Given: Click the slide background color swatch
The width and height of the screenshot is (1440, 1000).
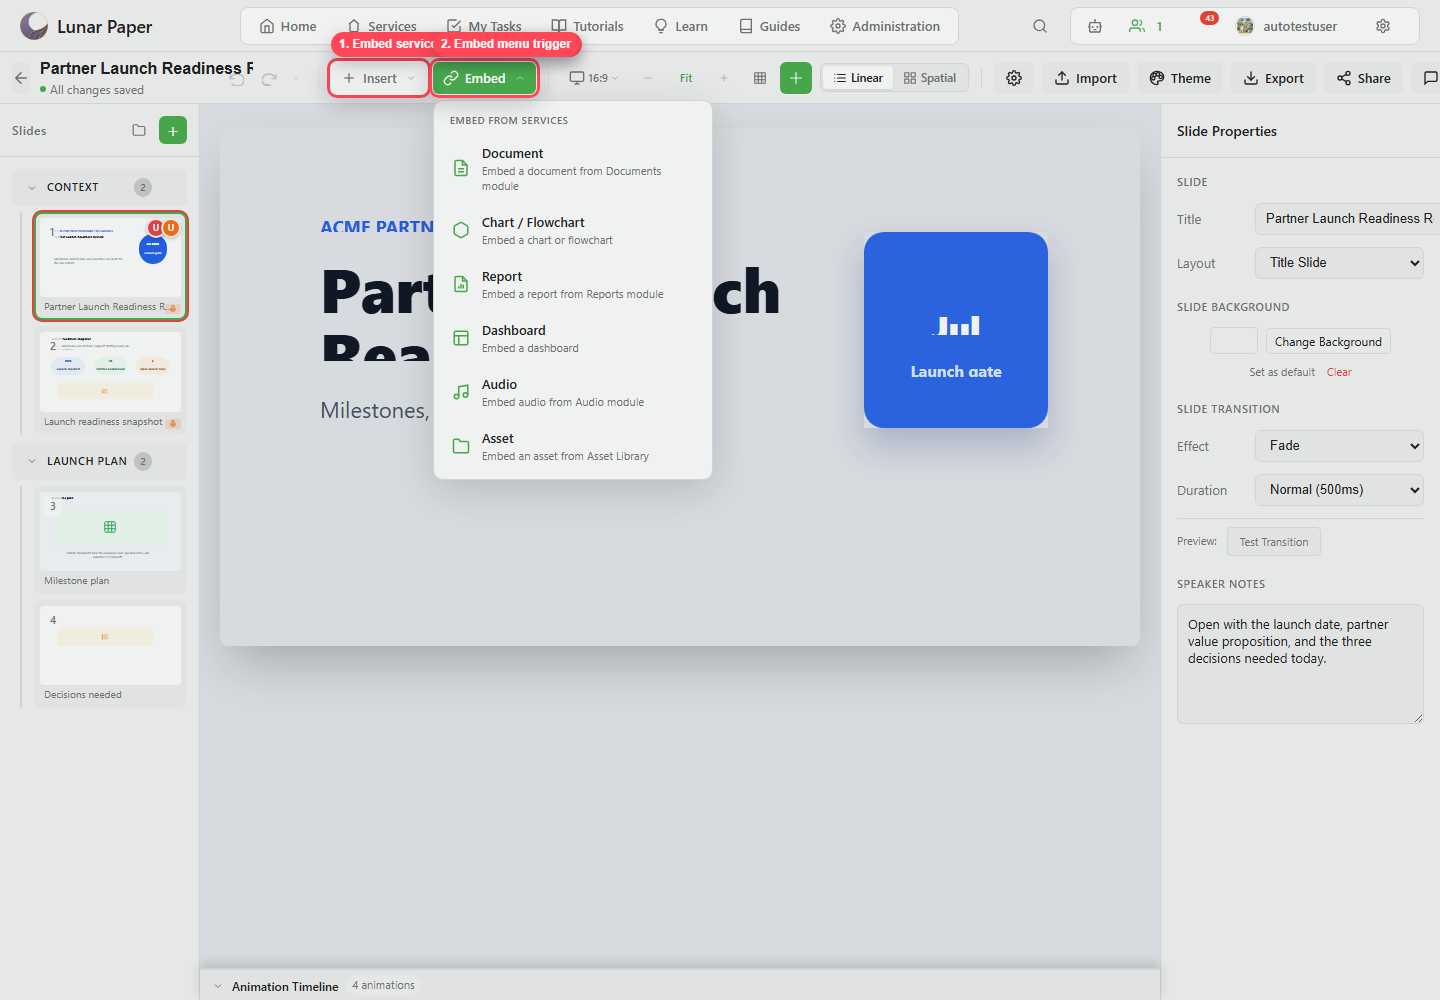Looking at the screenshot, I should pos(1234,341).
